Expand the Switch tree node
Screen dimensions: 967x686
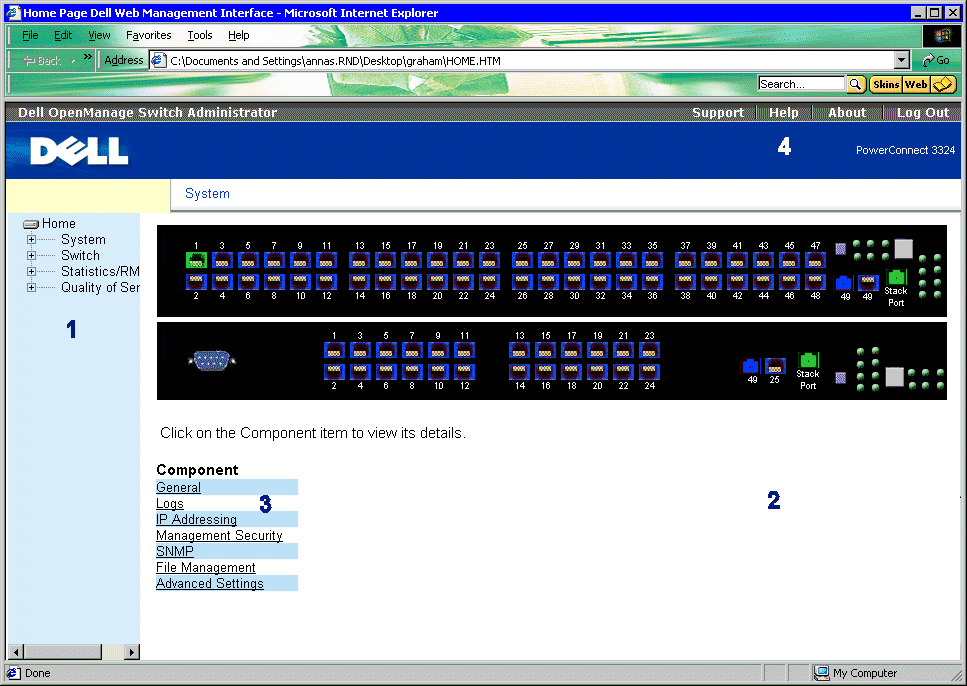(x=31, y=255)
